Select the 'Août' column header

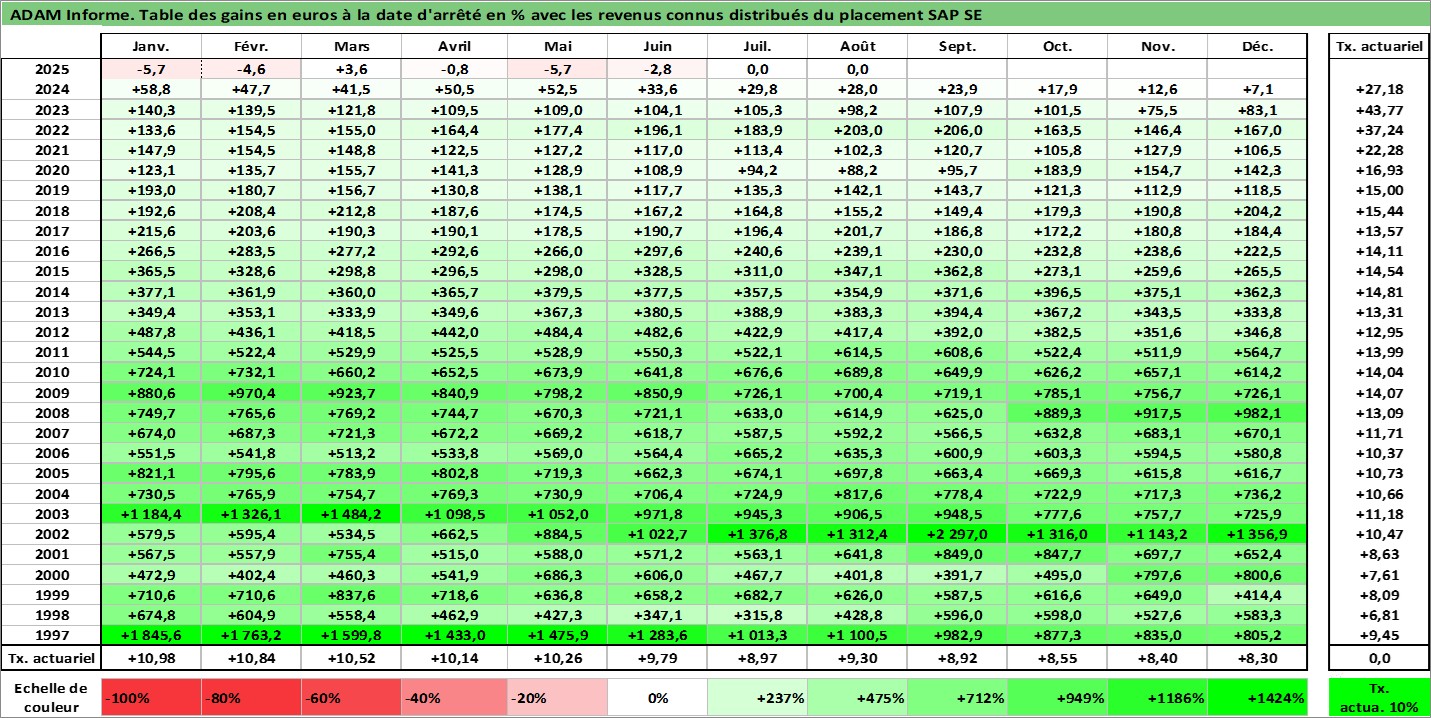[x=857, y=46]
